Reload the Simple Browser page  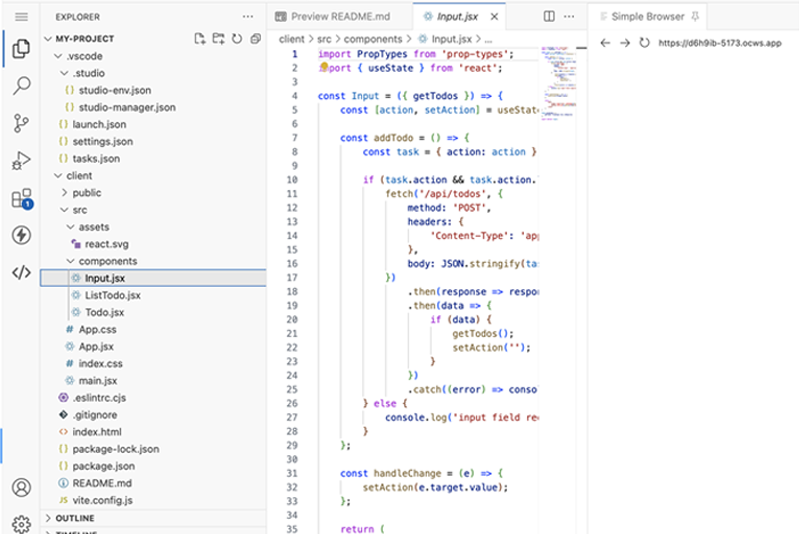(x=645, y=43)
